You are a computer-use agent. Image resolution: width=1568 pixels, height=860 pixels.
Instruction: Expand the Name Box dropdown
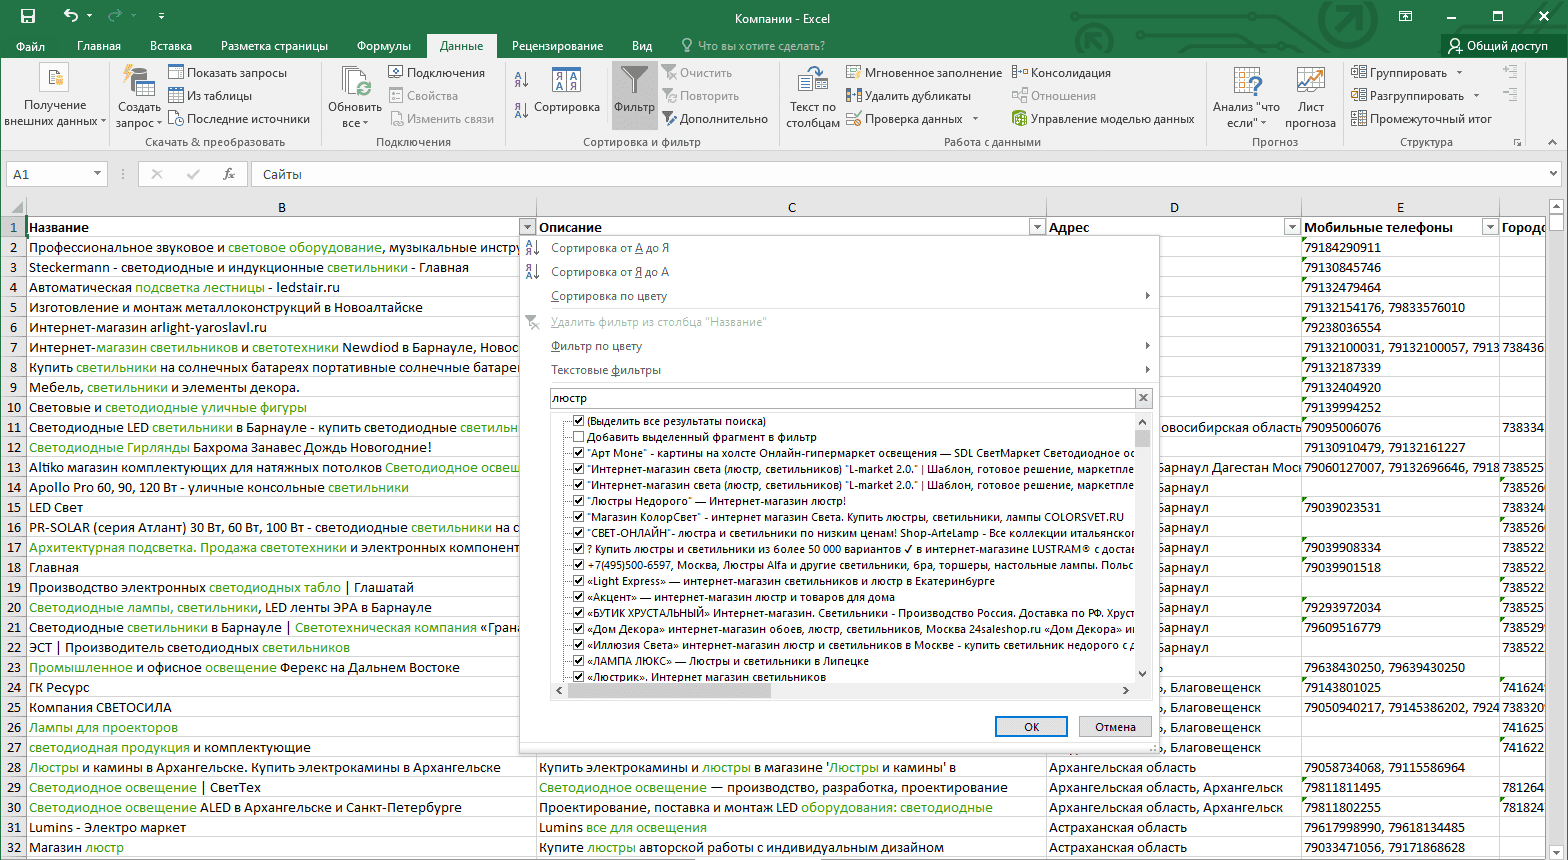pyautogui.click(x=97, y=174)
